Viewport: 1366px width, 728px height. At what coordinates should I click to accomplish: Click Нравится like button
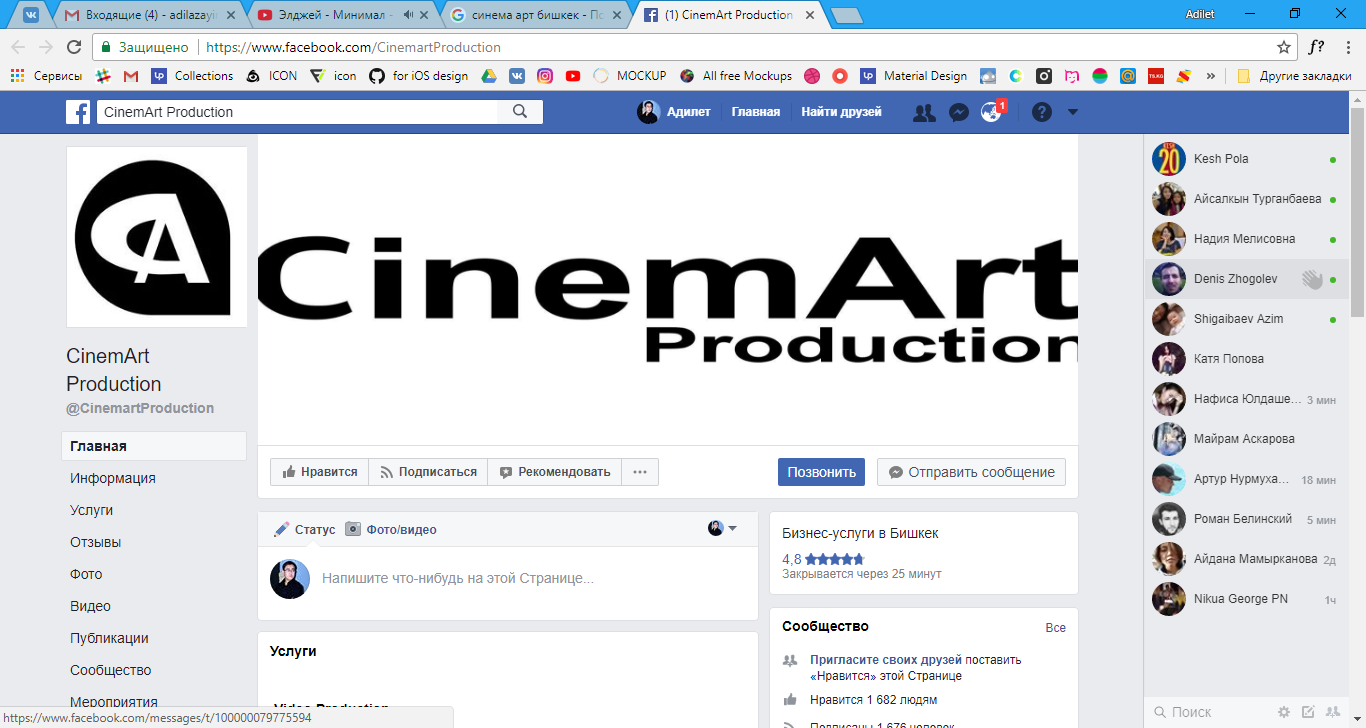320,472
